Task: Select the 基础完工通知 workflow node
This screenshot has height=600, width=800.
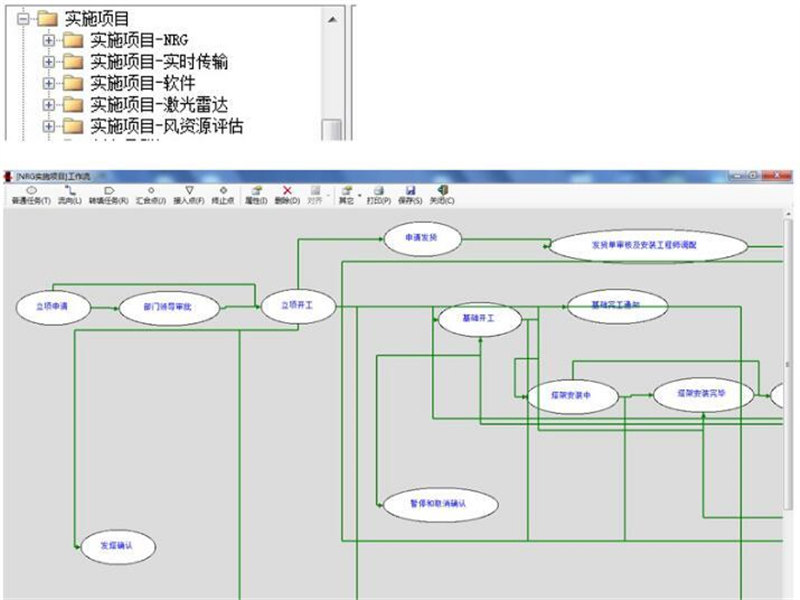Action: pyautogui.click(x=617, y=306)
